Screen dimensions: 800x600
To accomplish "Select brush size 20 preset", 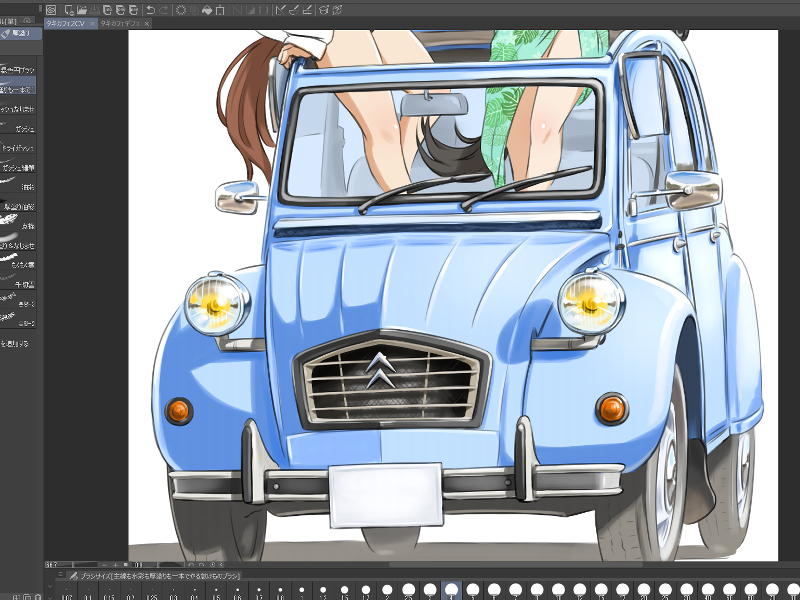I will (x=644, y=591).
